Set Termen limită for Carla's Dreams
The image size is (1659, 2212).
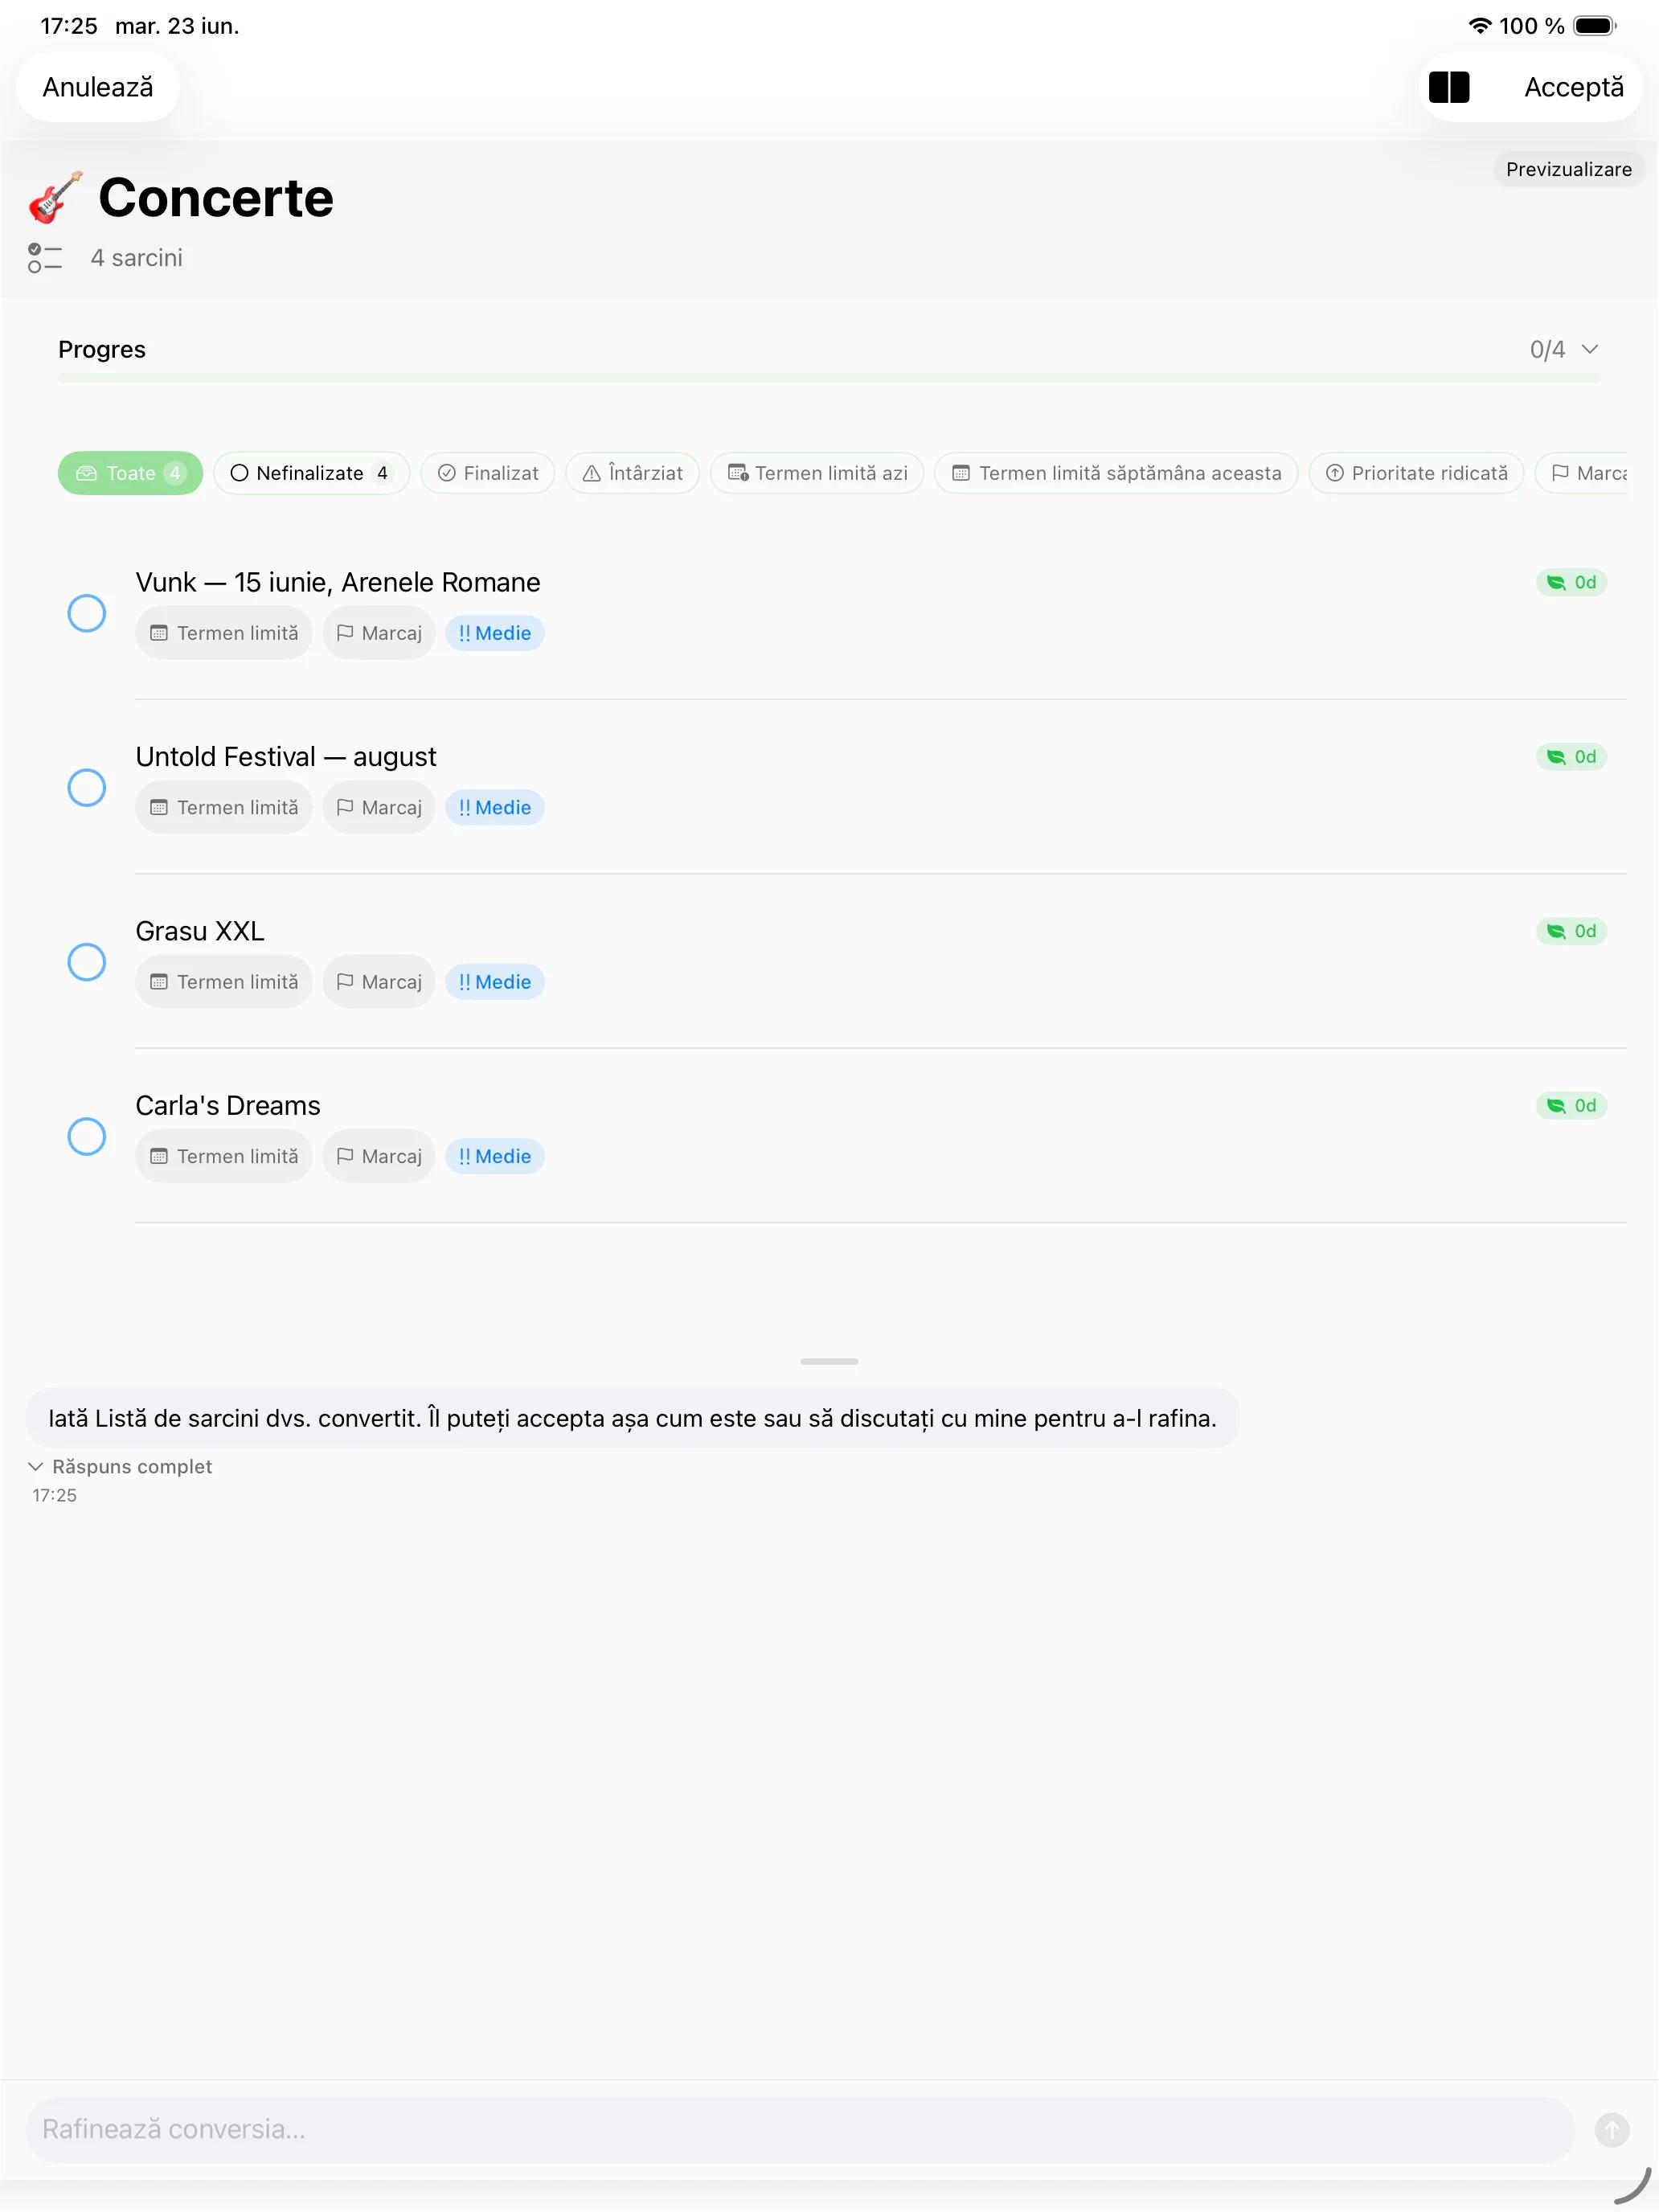[x=224, y=1156]
